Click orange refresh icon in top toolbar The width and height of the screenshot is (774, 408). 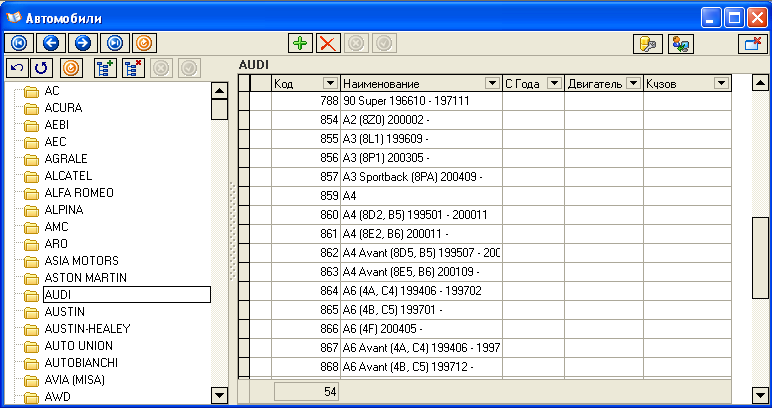[x=144, y=43]
